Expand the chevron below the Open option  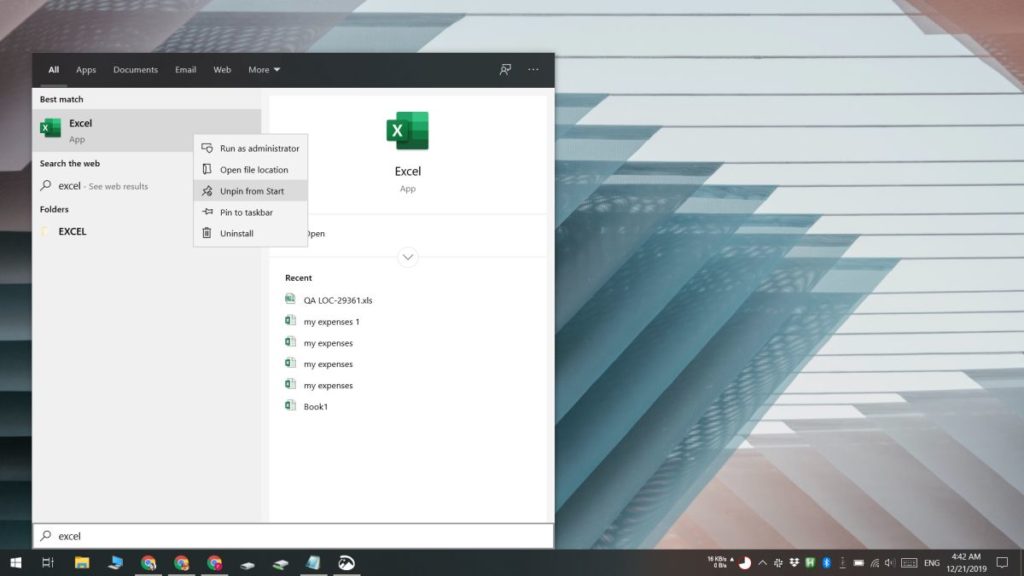[x=407, y=257]
